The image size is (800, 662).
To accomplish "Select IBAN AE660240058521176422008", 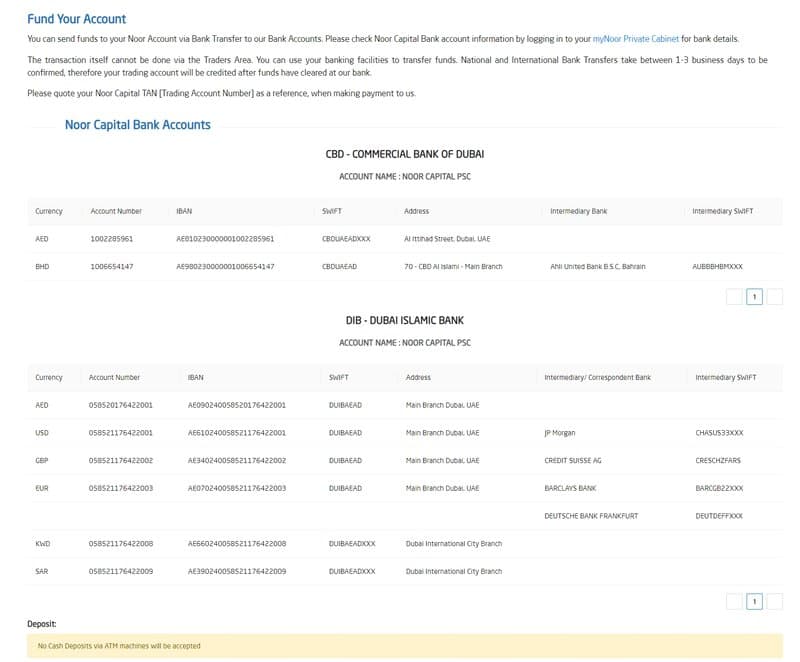I will [237, 544].
